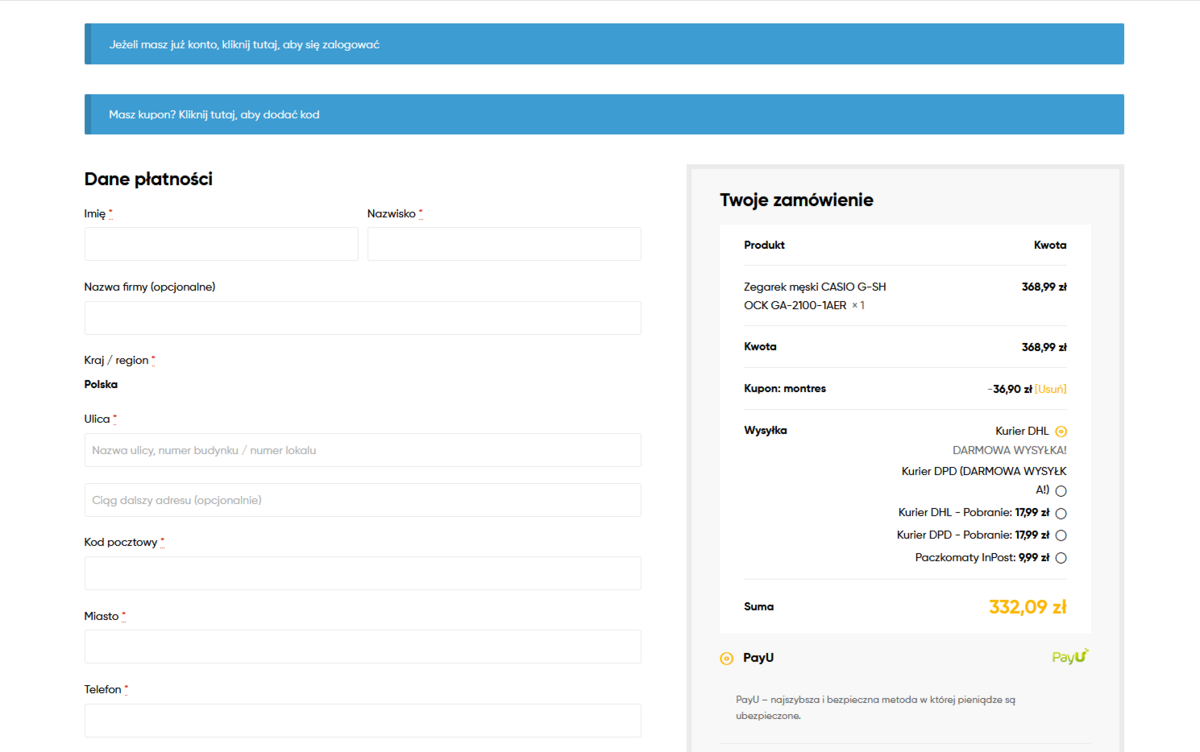Click into the Telefon field
Viewport: 1200px width, 752px height.
coord(362,720)
